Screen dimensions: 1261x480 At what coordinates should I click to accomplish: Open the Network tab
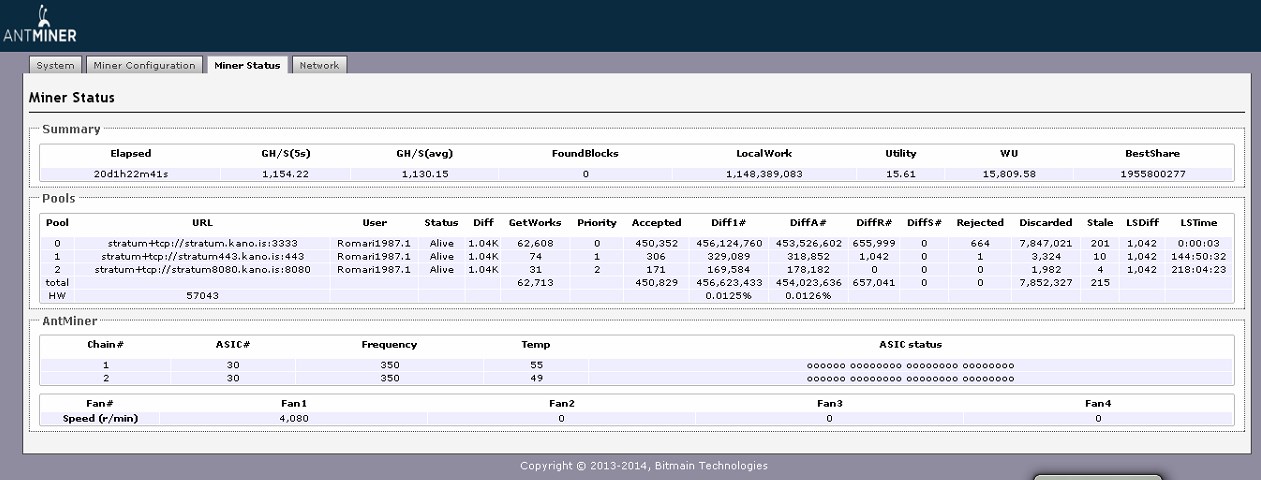tap(319, 65)
